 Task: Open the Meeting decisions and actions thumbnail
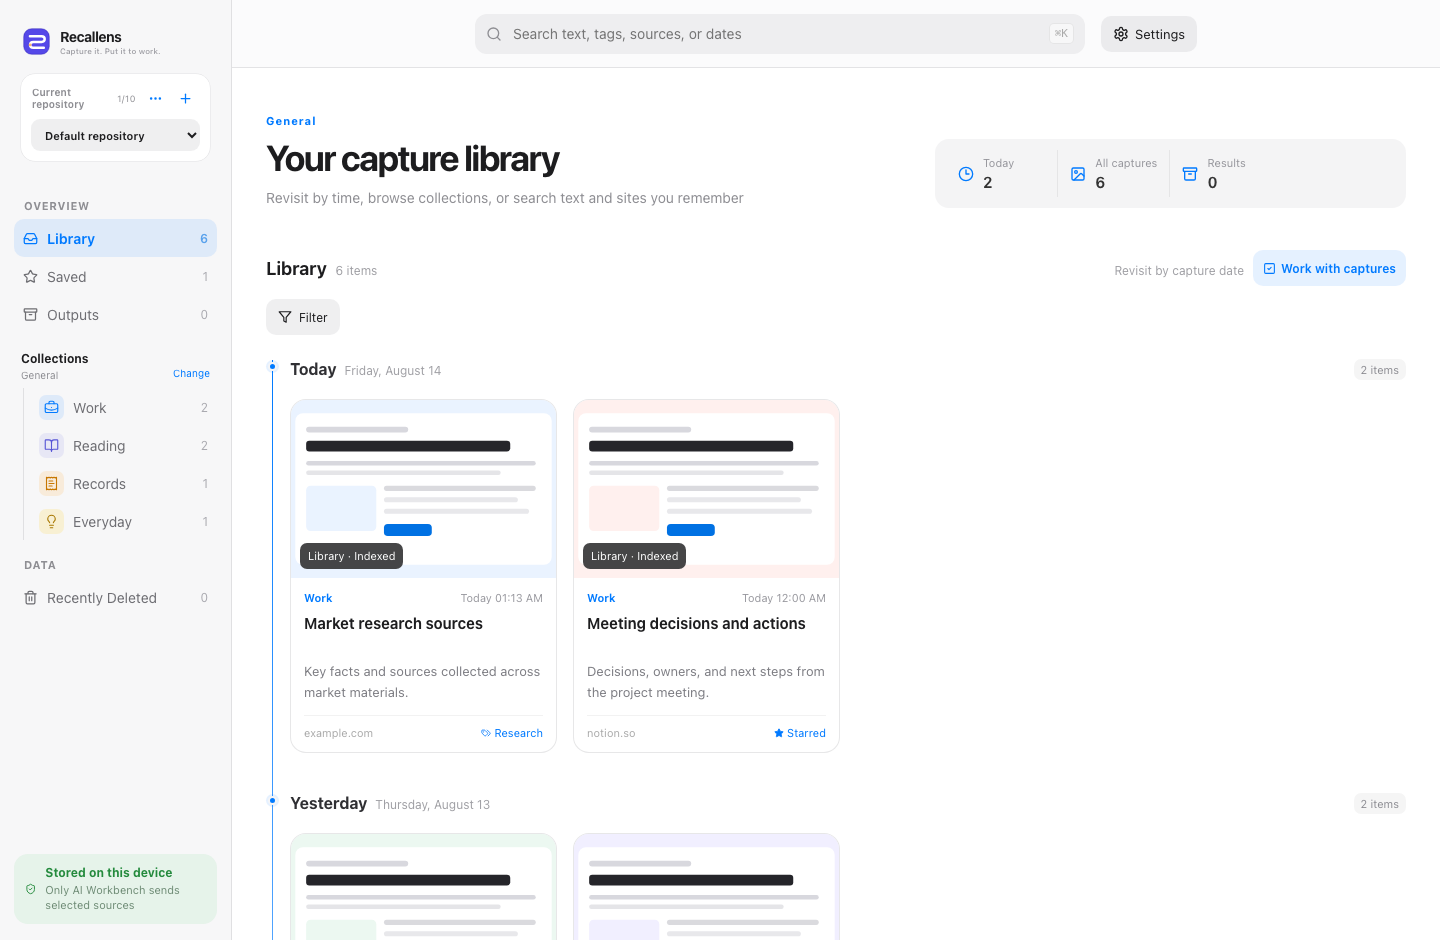tap(706, 489)
